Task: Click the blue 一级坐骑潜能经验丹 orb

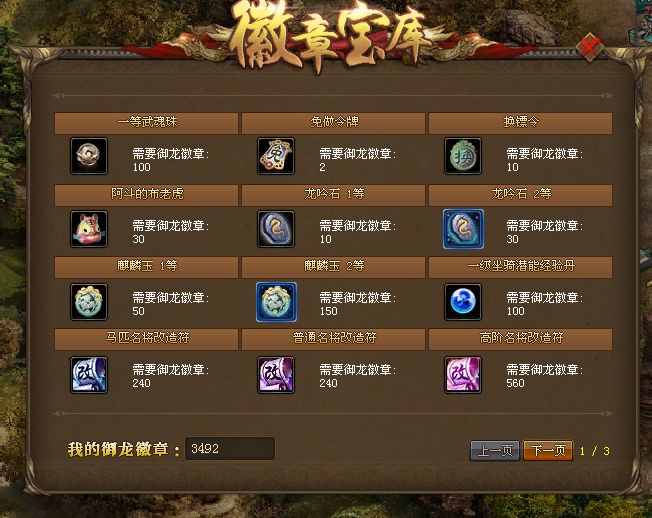Action: click(x=463, y=302)
